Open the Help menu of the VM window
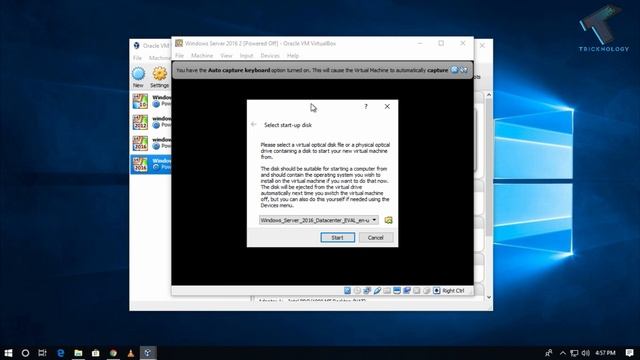640x360 pixels. click(293, 56)
